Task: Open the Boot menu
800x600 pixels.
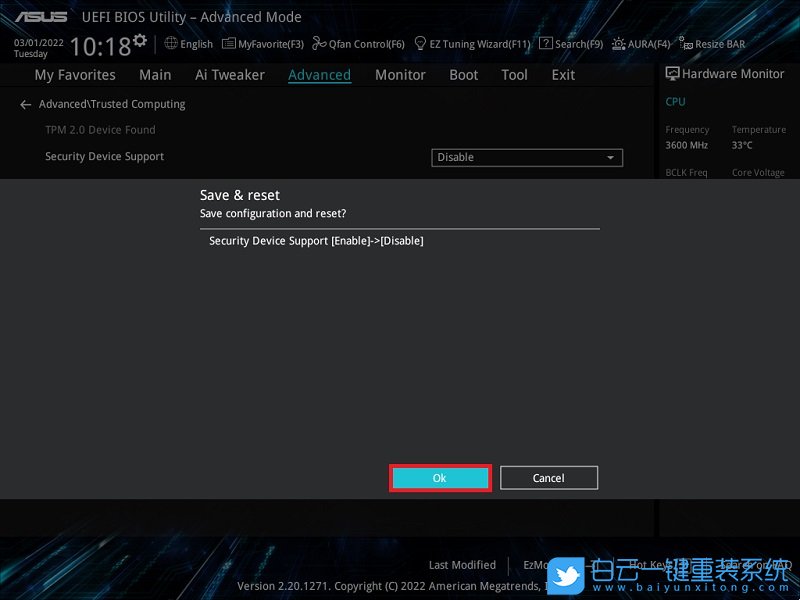Action: [463, 74]
